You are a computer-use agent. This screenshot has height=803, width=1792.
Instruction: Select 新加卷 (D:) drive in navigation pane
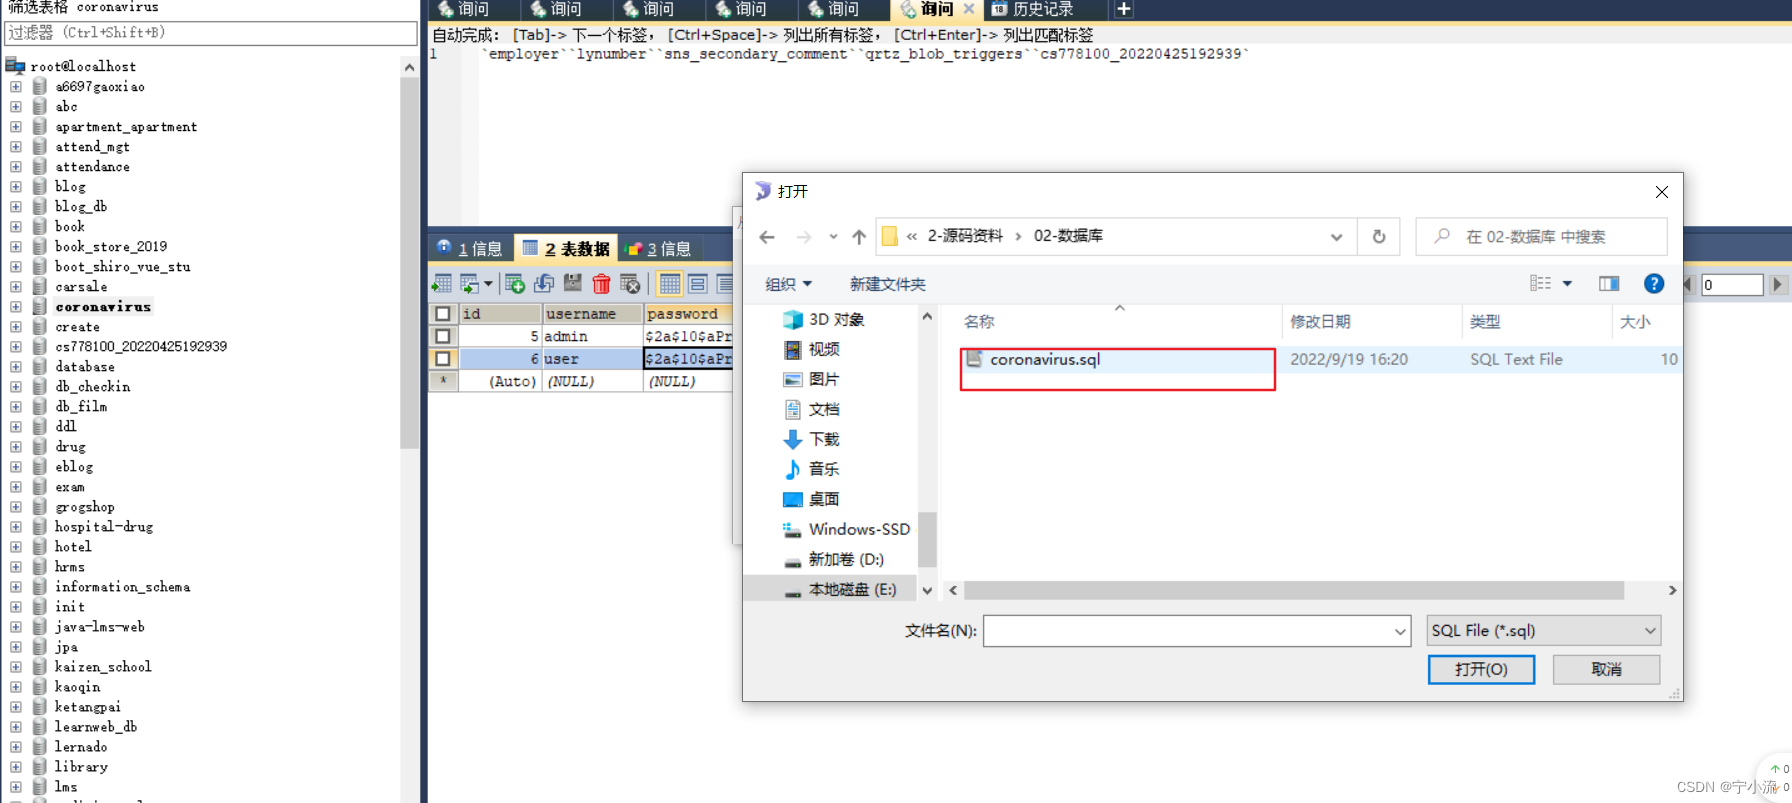(833, 559)
